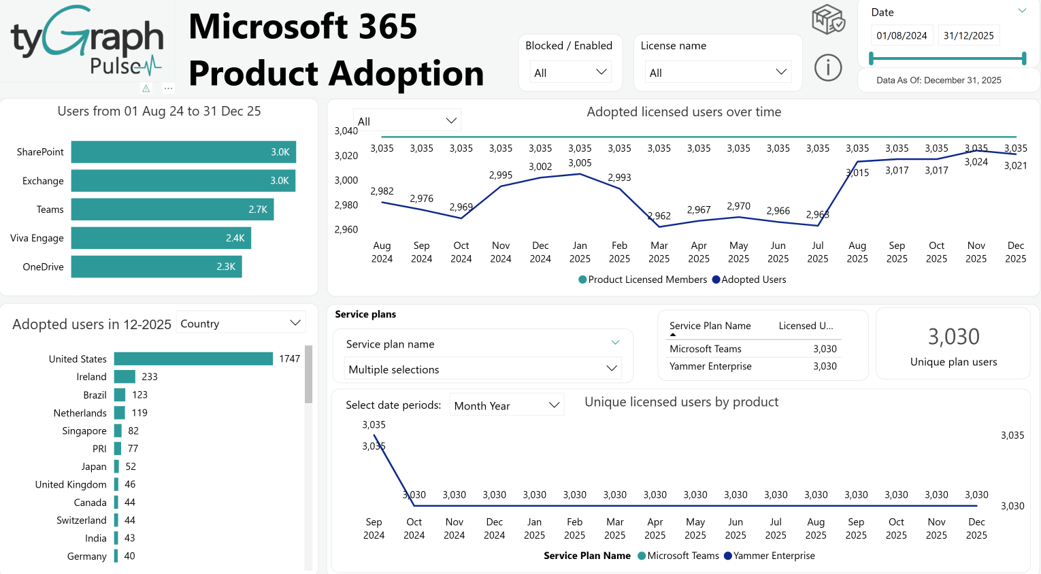
Task: Click the Germany country label
Action: (86, 556)
